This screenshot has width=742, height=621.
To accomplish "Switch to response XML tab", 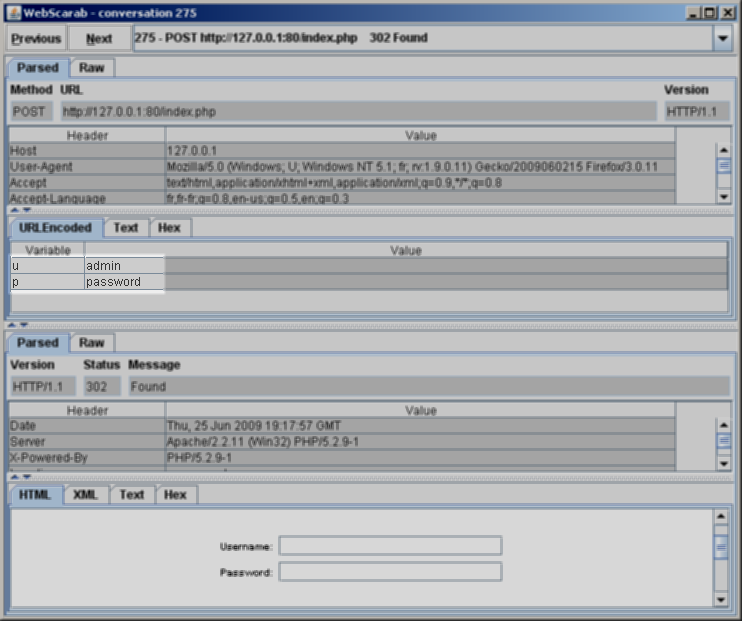I will click(86, 495).
